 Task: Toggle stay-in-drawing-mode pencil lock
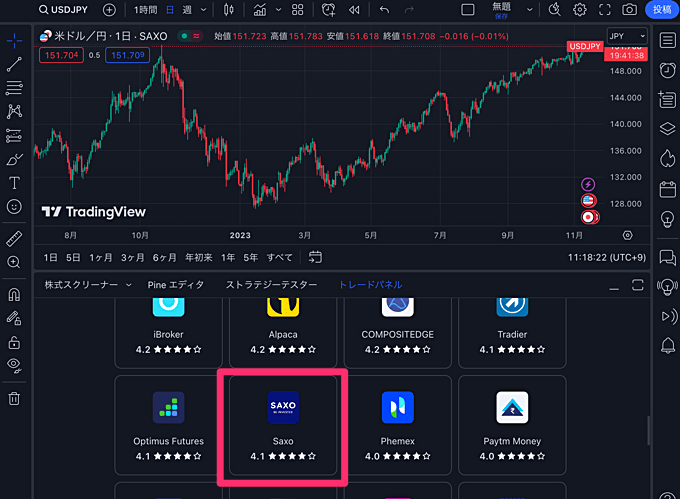[x=14, y=318]
